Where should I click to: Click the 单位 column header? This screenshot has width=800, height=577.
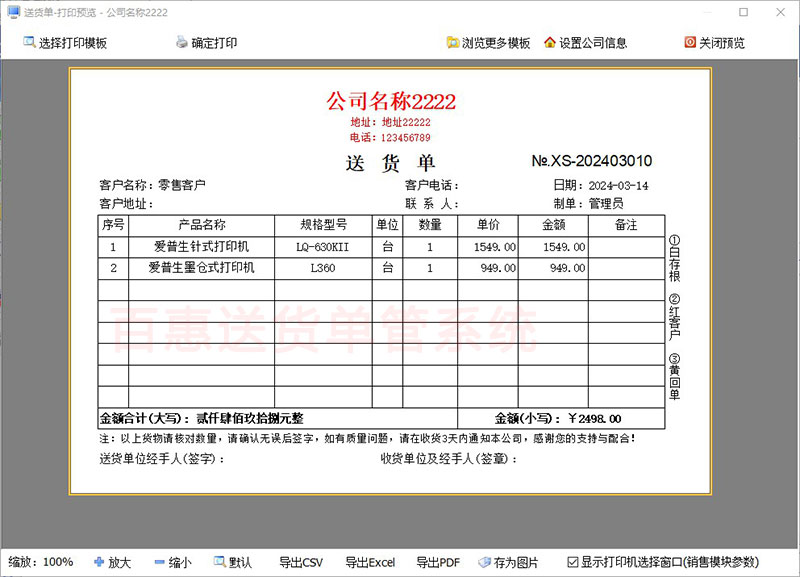click(x=387, y=225)
